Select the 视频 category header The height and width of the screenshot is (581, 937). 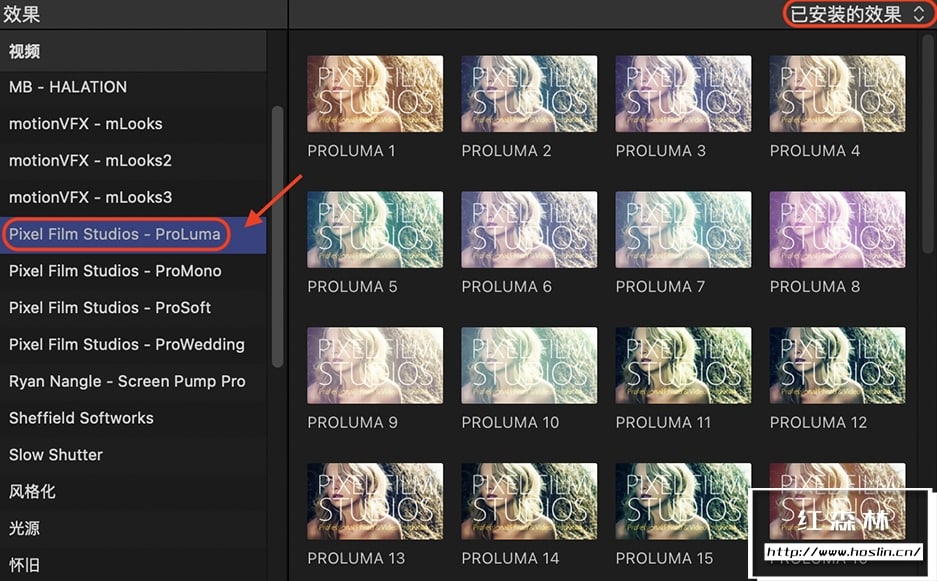tap(133, 51)
